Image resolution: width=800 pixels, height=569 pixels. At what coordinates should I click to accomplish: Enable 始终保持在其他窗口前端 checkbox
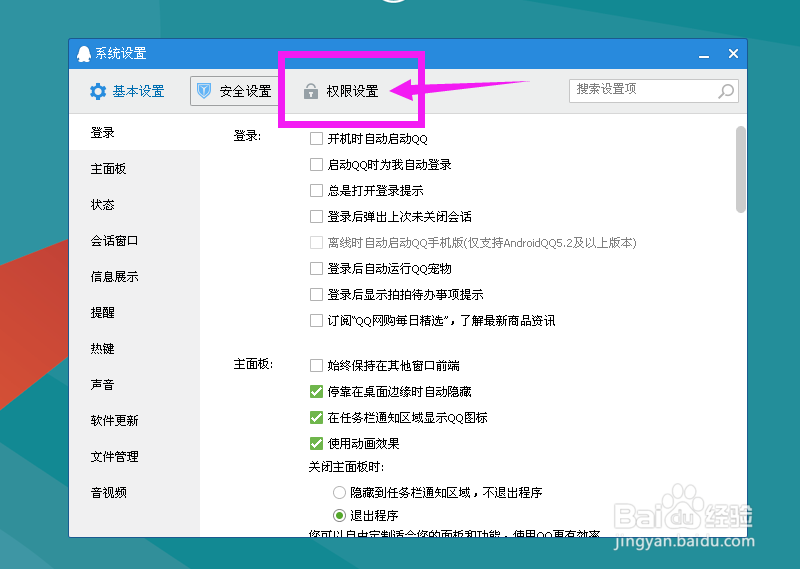(316, 365)
